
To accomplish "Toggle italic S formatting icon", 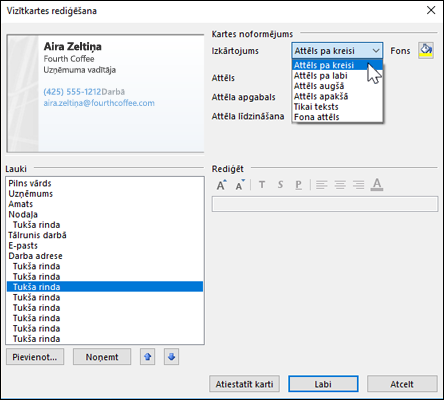I will click(x=280, y=185).
